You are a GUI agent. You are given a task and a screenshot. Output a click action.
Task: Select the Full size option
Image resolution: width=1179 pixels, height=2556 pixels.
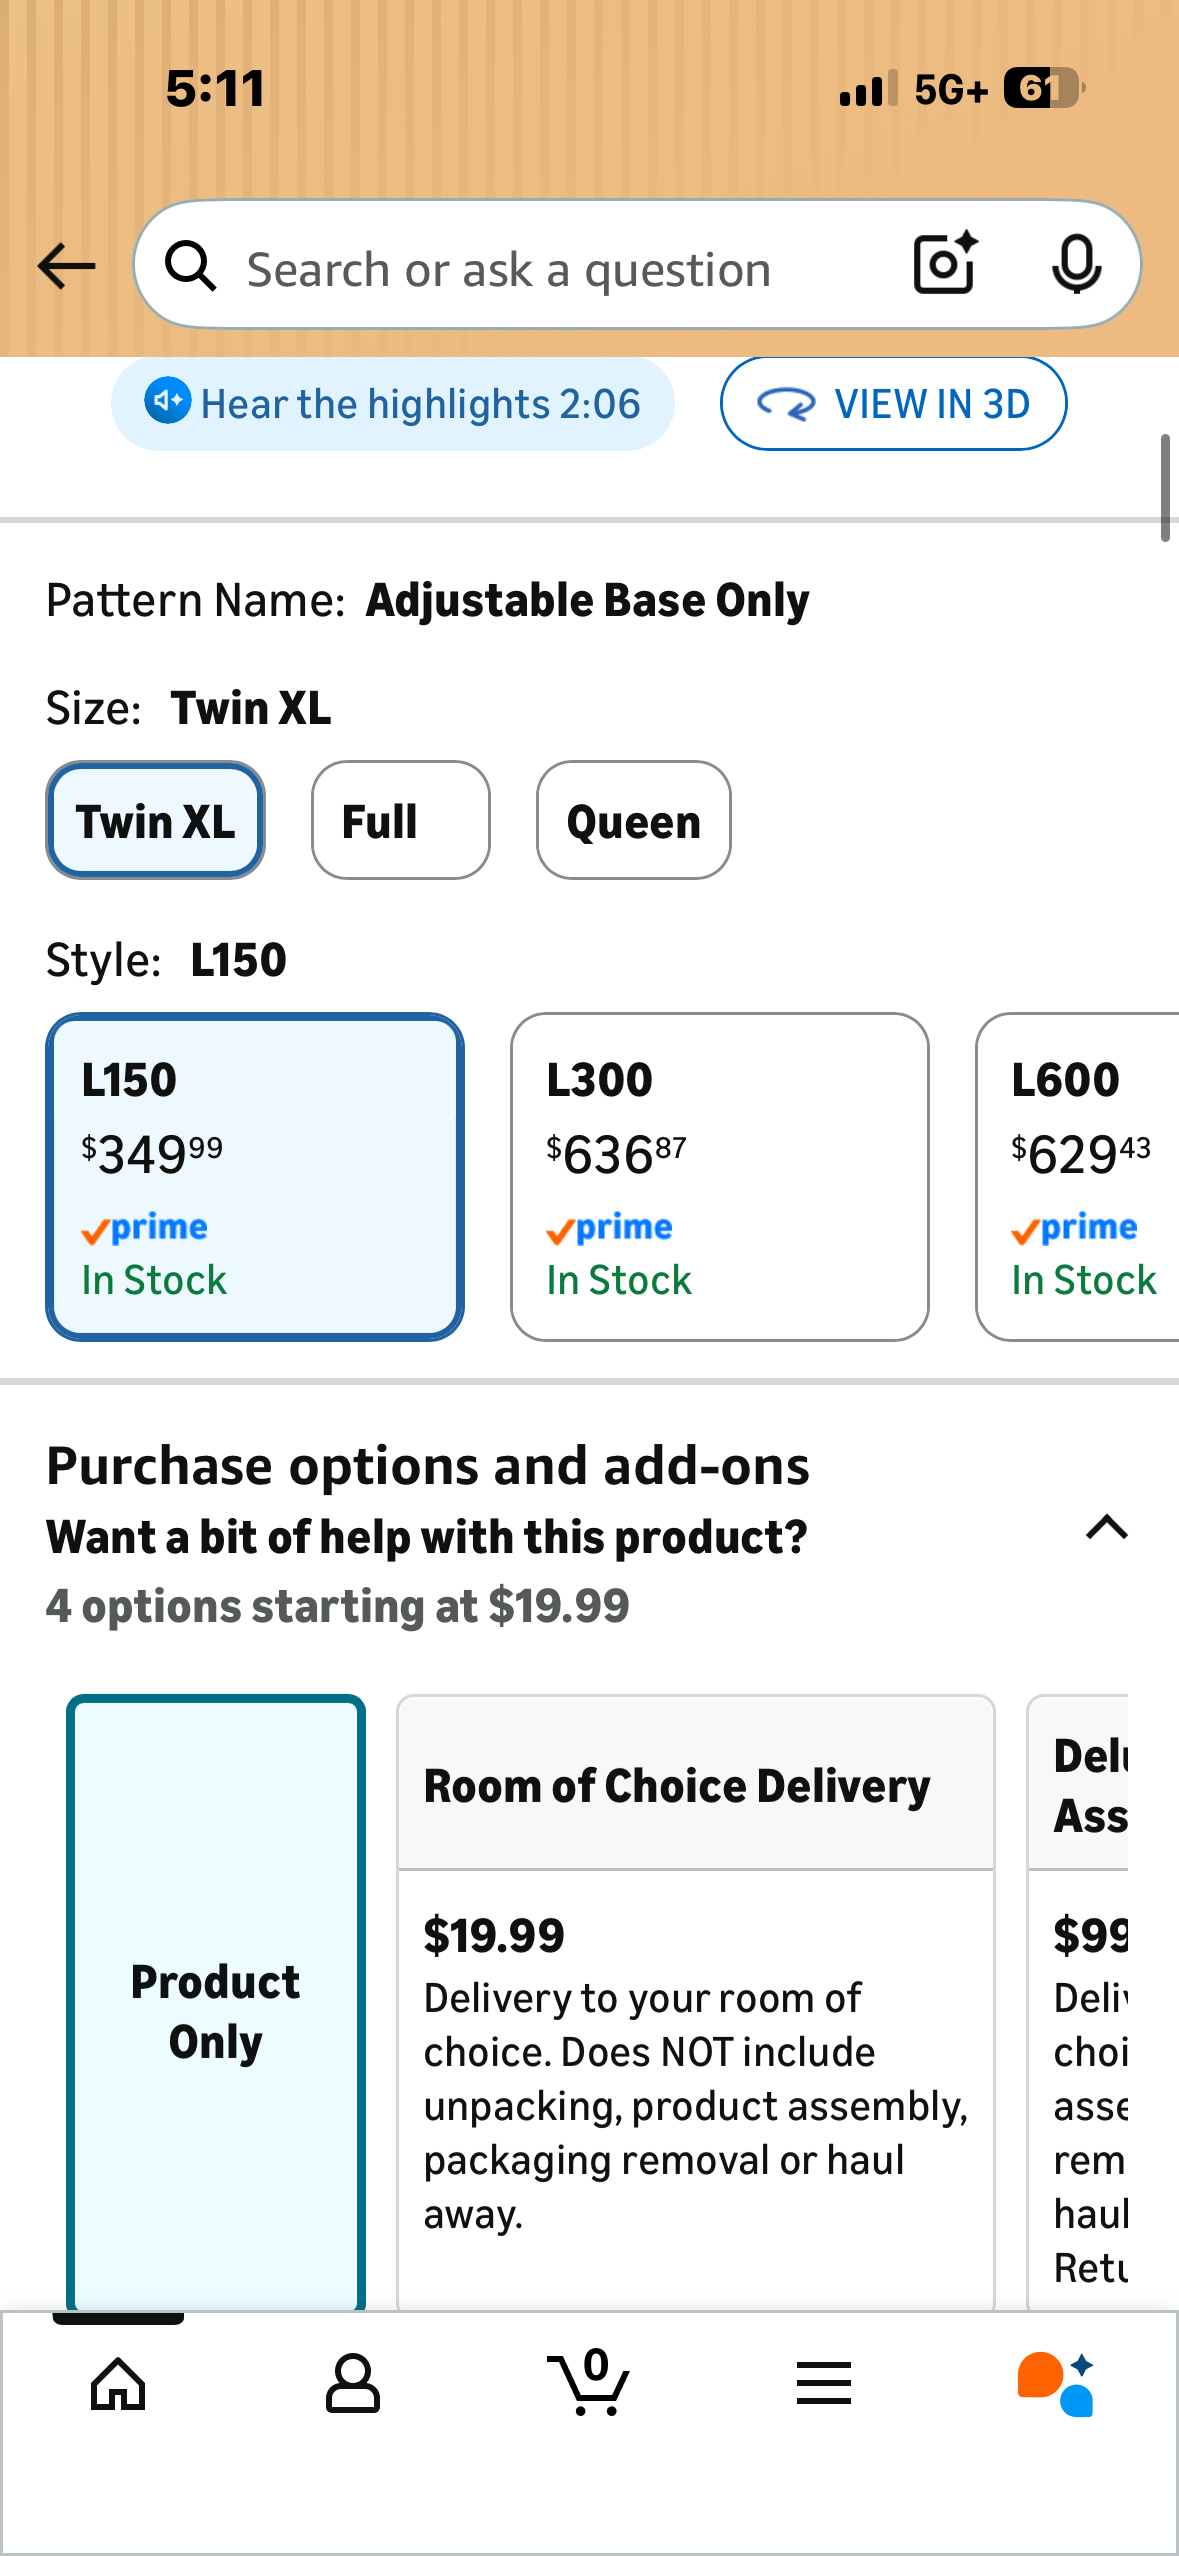coord(400,821)
